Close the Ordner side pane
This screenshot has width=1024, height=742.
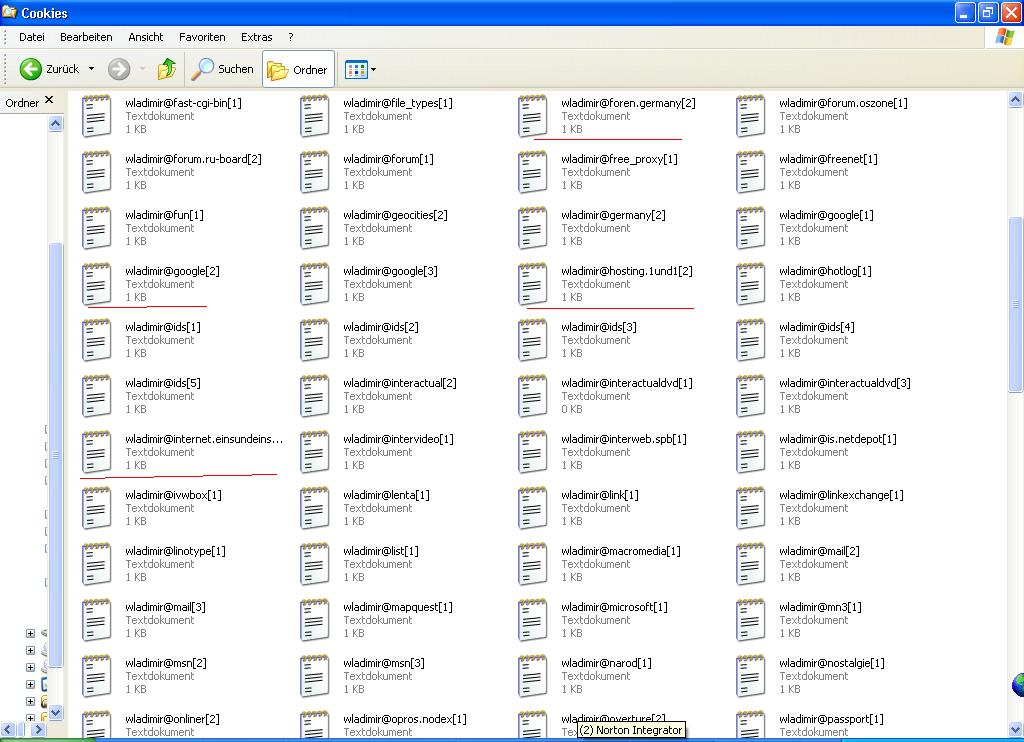coord(49,100)
